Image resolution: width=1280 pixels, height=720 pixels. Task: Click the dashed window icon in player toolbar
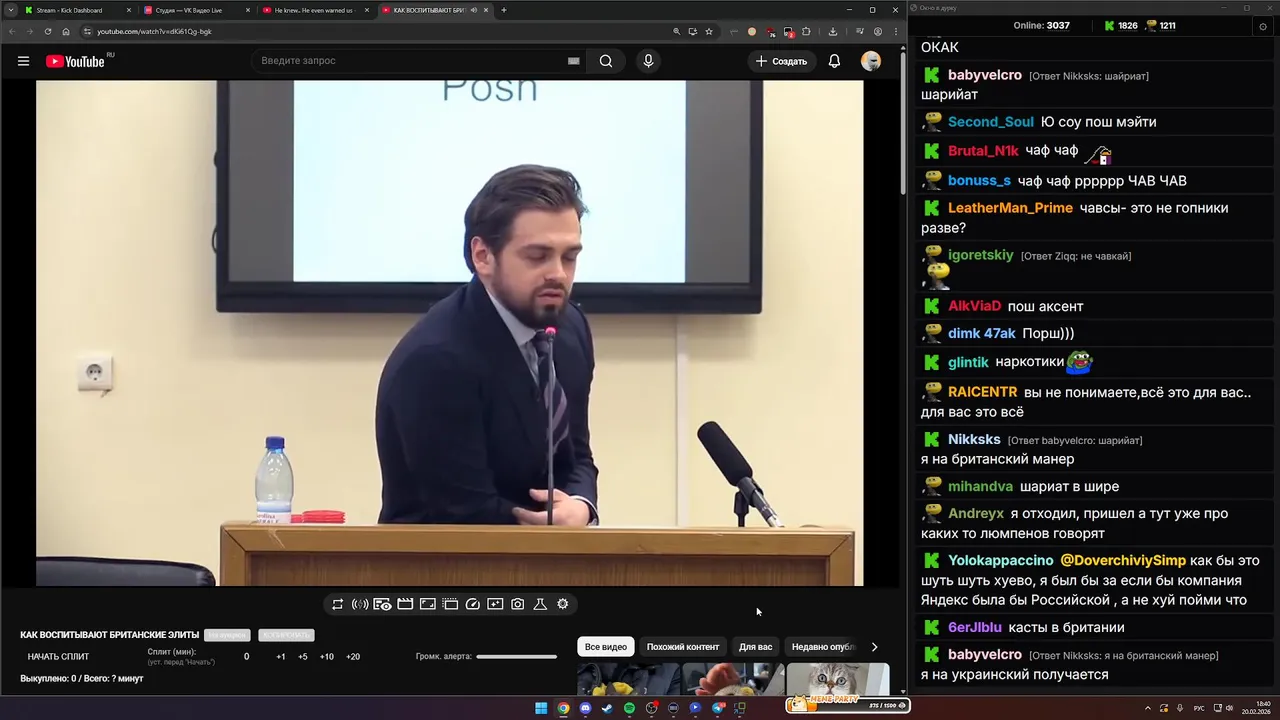tap(450, 604)
